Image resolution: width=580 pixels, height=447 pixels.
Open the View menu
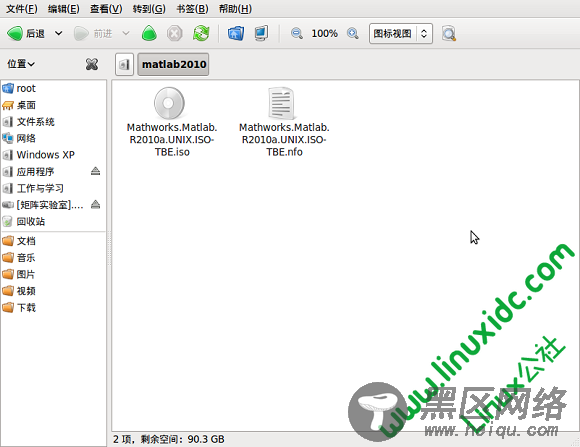tap(106, 9)
